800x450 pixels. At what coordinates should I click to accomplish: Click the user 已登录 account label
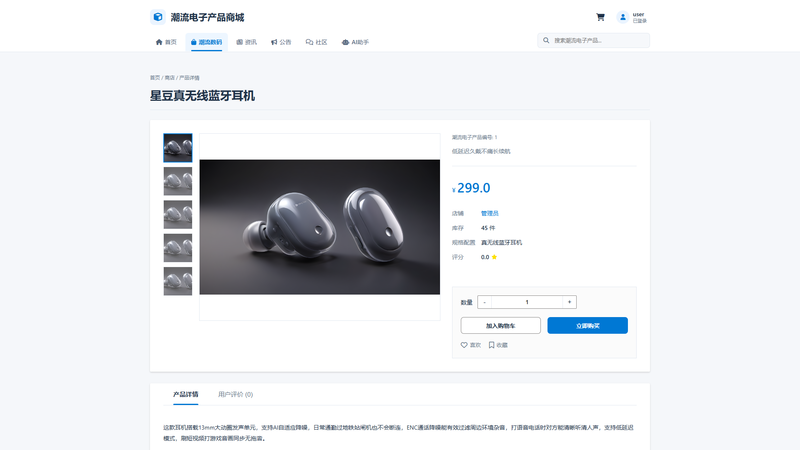coord(639,17)
